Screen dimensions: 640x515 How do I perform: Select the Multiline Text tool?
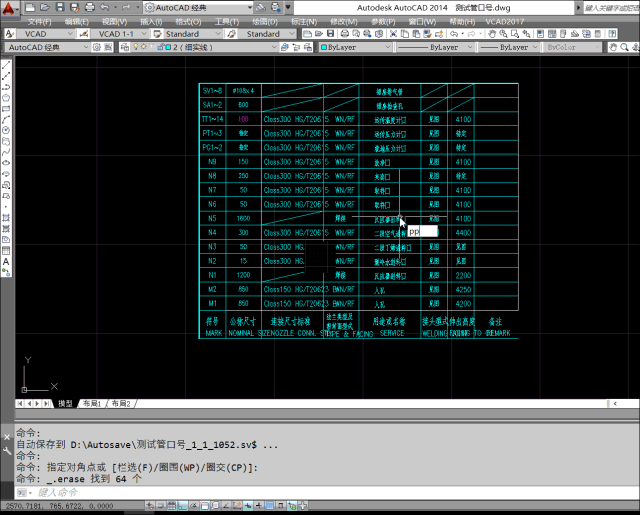pos(6,262)
